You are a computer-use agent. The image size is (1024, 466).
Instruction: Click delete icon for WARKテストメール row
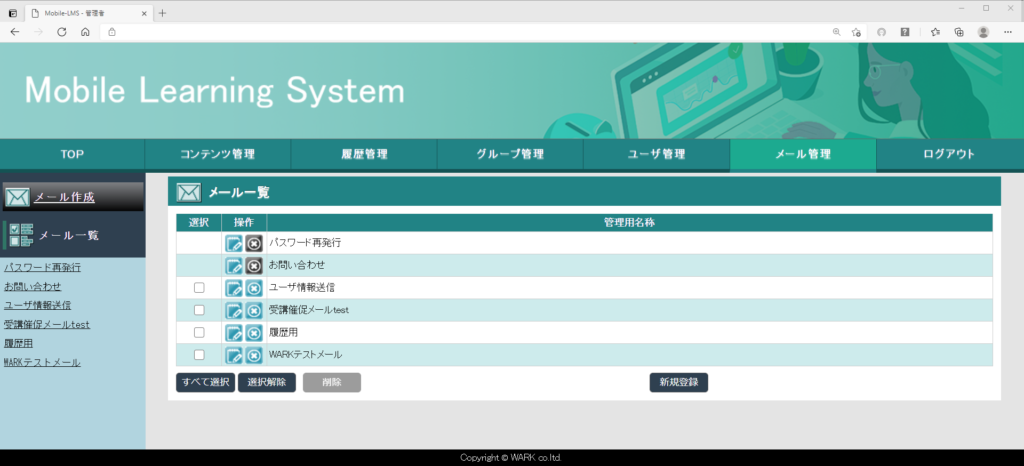(254, 355)
